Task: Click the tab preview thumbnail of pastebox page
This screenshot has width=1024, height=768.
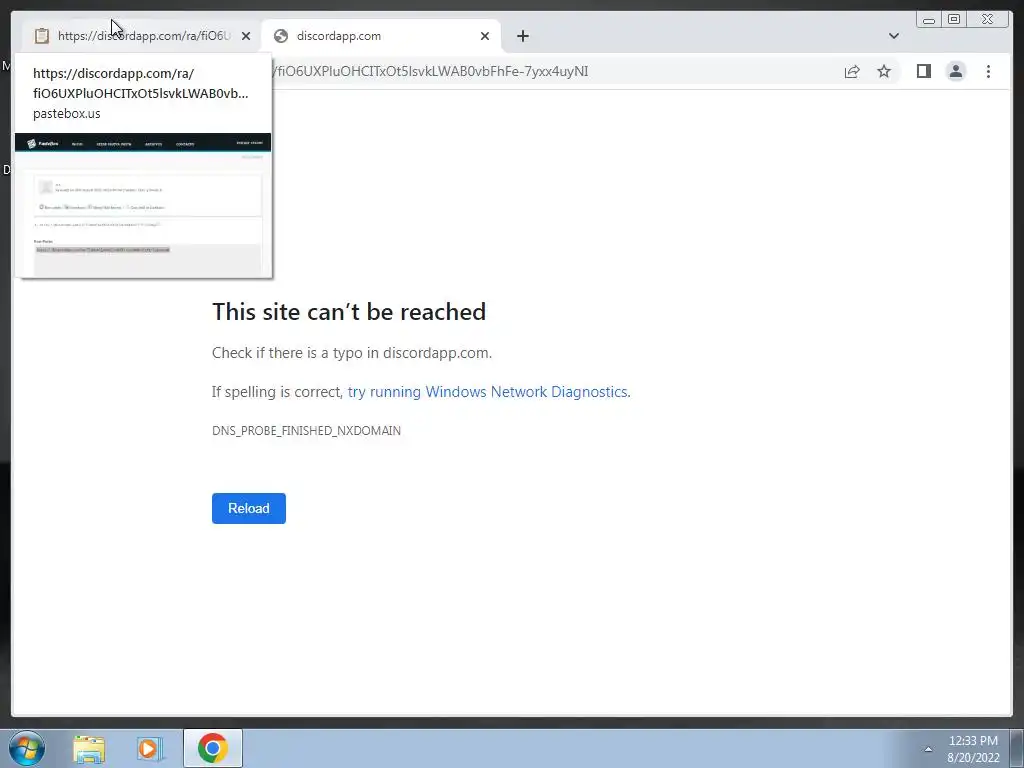Action: point(143,204)
